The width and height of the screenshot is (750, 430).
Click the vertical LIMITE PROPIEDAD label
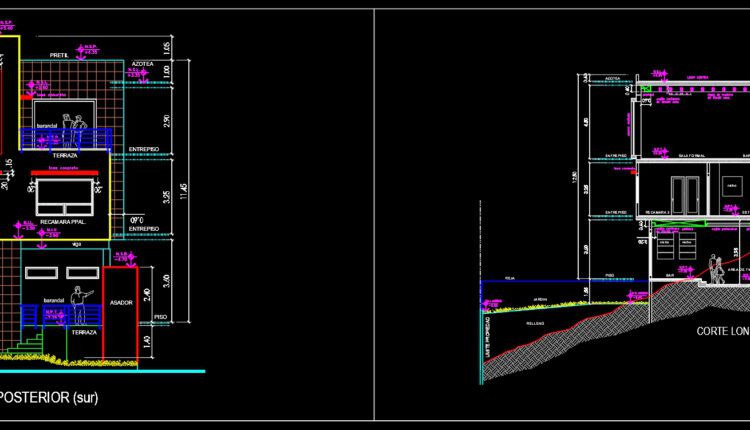[487, 337]
